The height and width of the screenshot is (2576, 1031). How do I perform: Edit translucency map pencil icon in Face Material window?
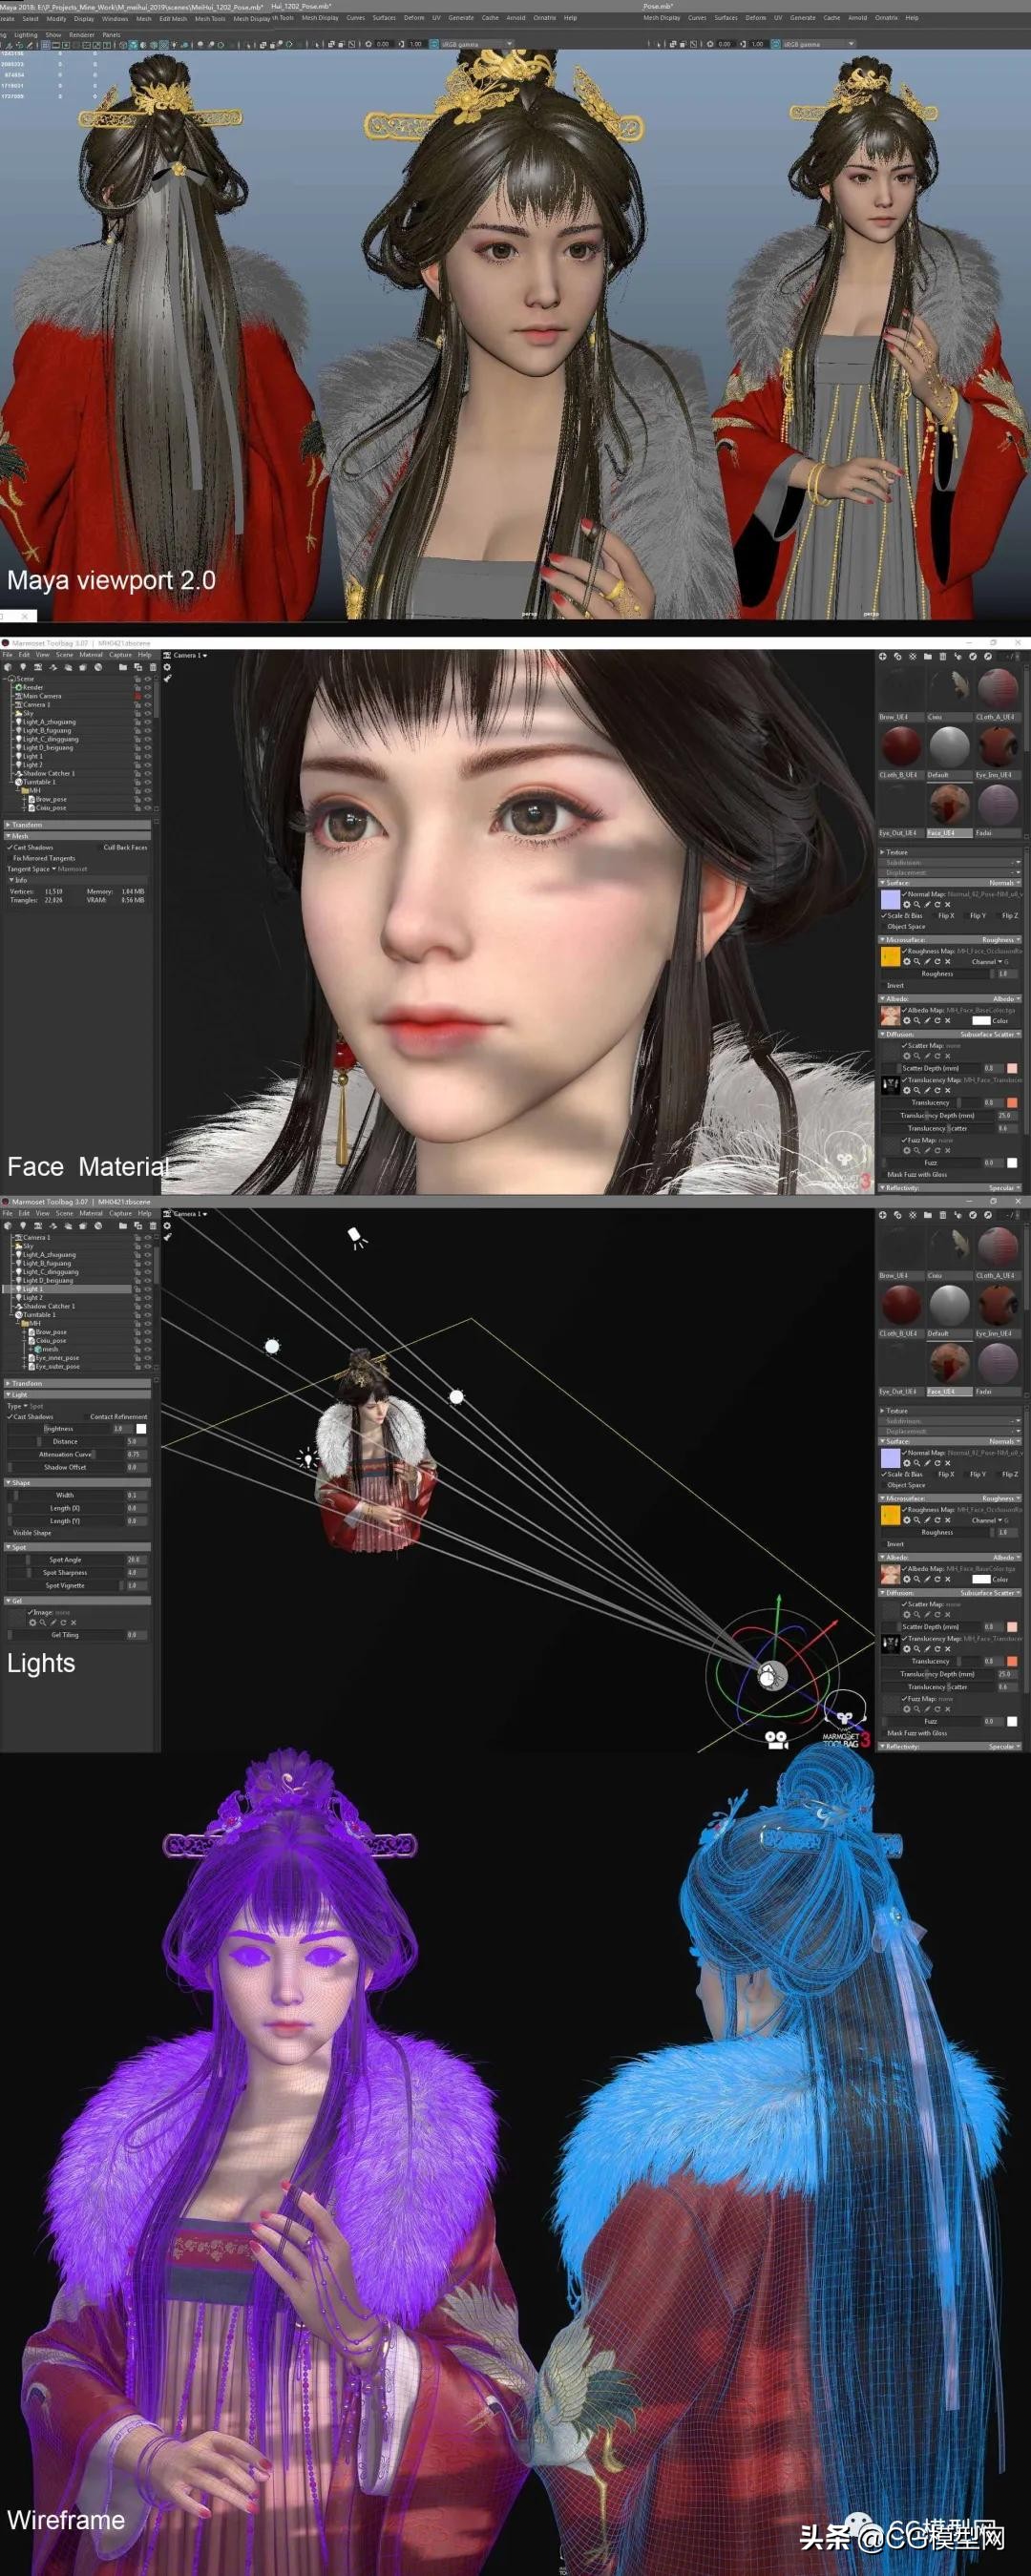[927, 1091]
